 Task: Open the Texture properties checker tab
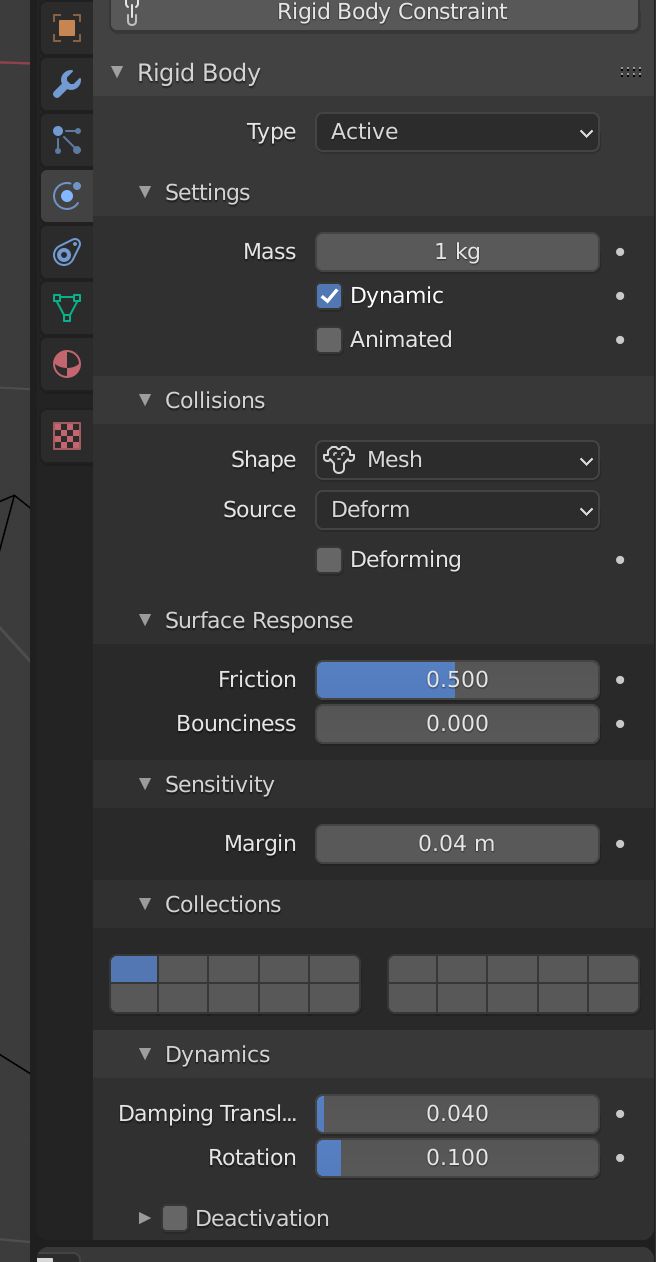[67, 436]
